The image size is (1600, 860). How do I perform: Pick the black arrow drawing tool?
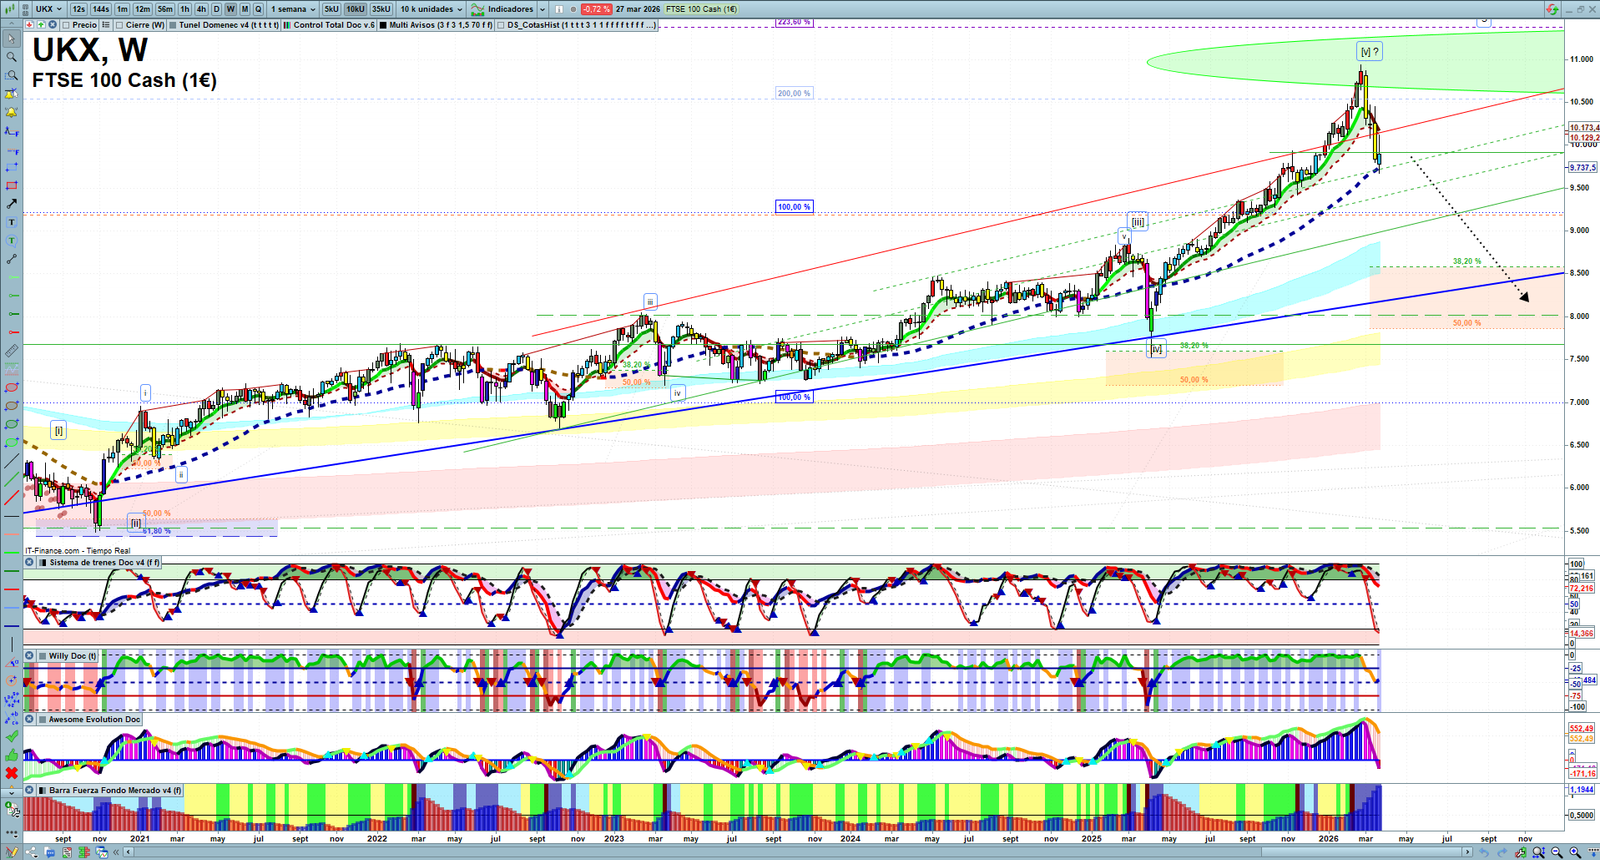12,204
